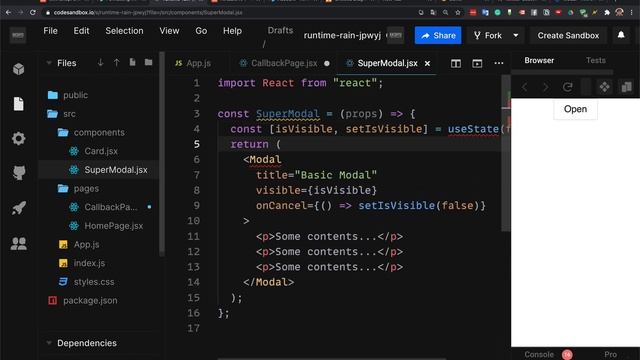The width and height of the screenshot is (640, 360).
Task: Switch to the CallbackPage.jsx editor tab
Action: coord(284,63)
